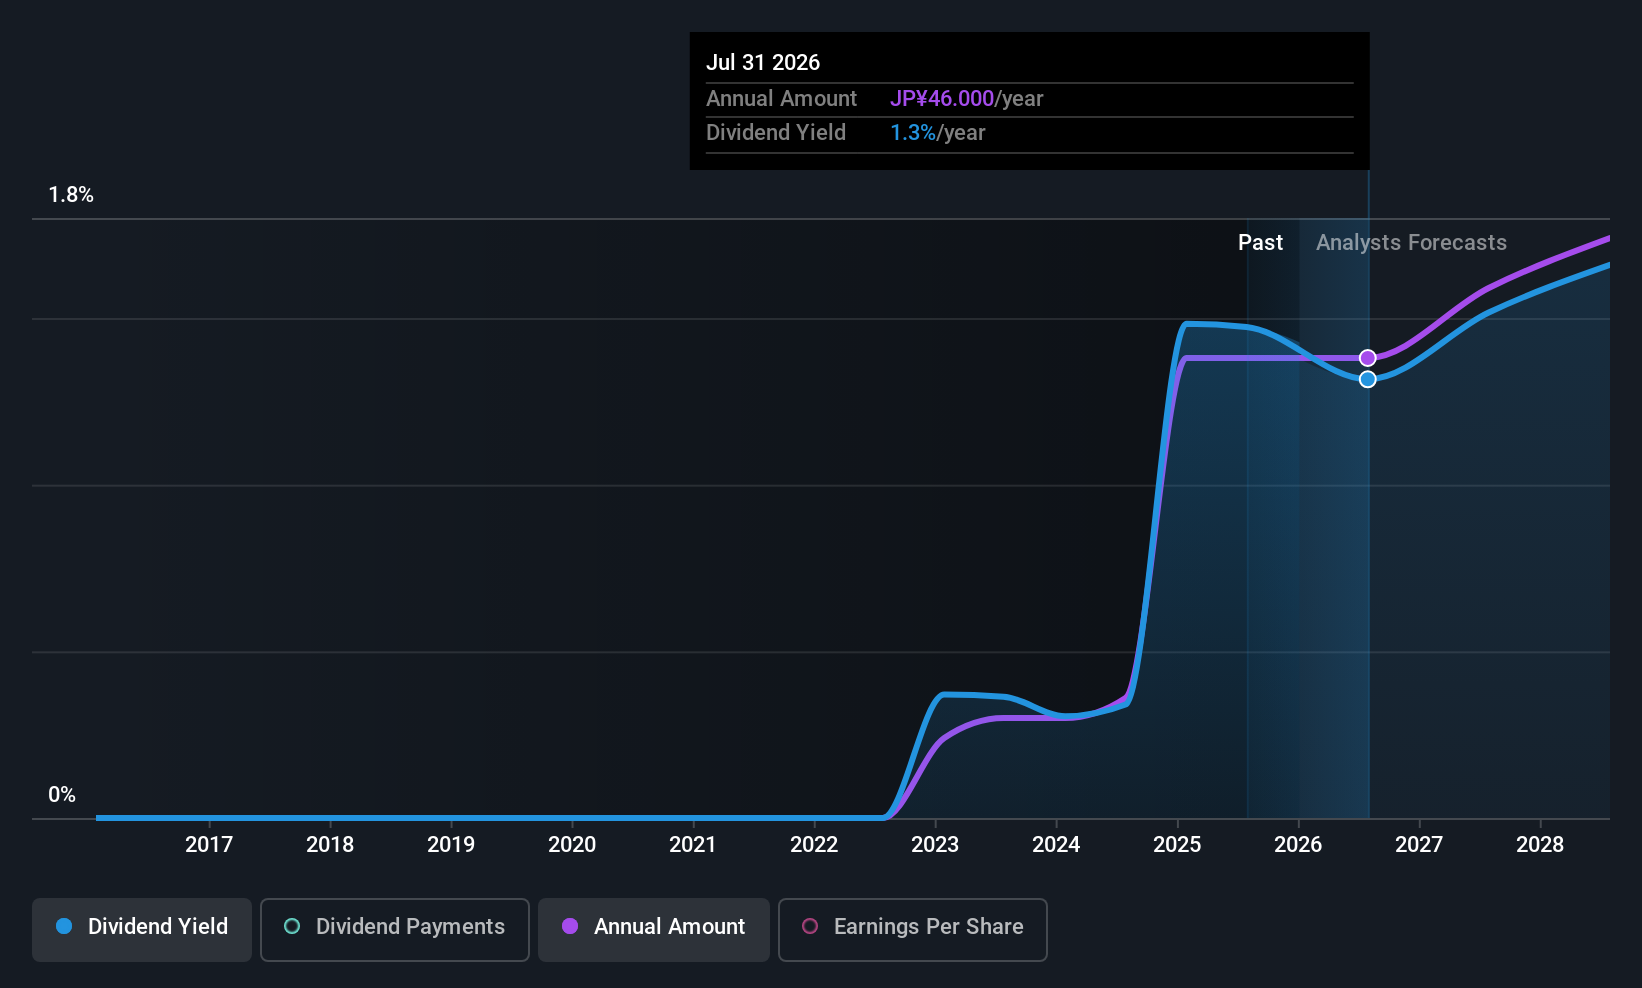Toggle the Dividend Yield legend series

142,930
